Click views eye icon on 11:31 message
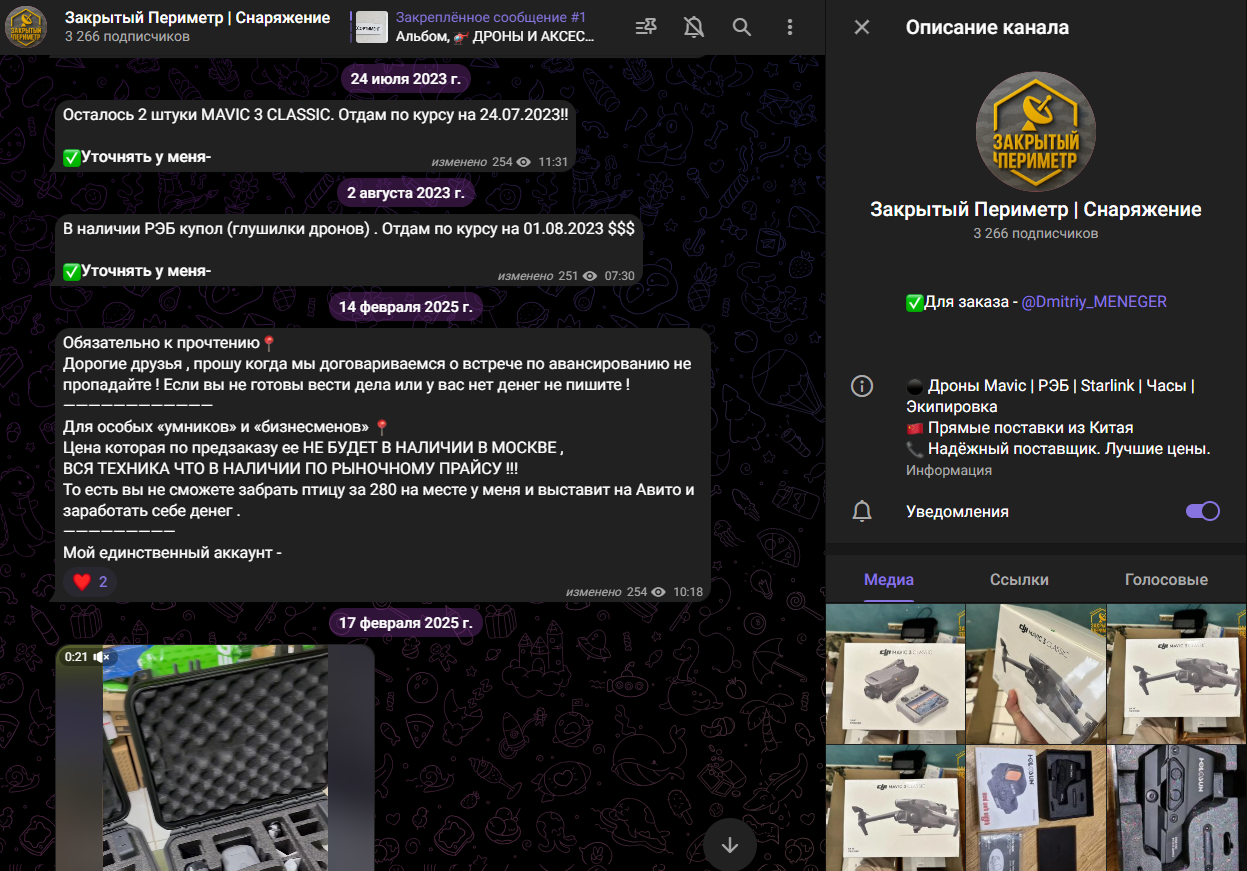Viewport: 1247px width, 871px height. (x=523, y=162)
